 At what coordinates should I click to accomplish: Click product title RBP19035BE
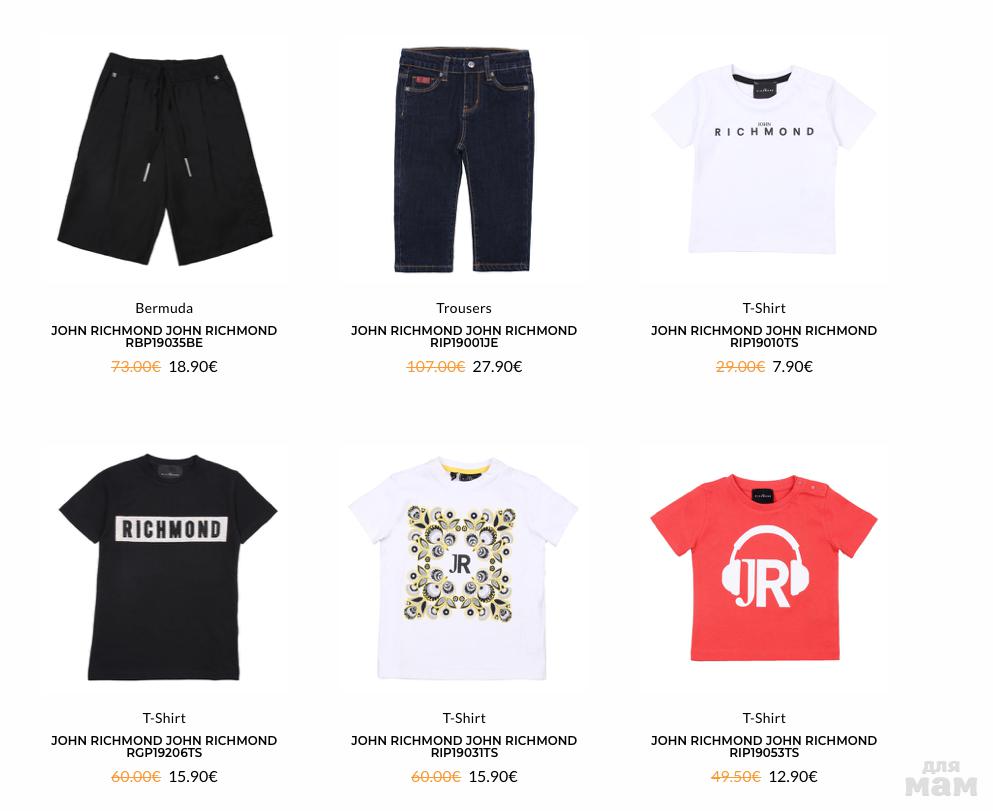pos(164,337)
